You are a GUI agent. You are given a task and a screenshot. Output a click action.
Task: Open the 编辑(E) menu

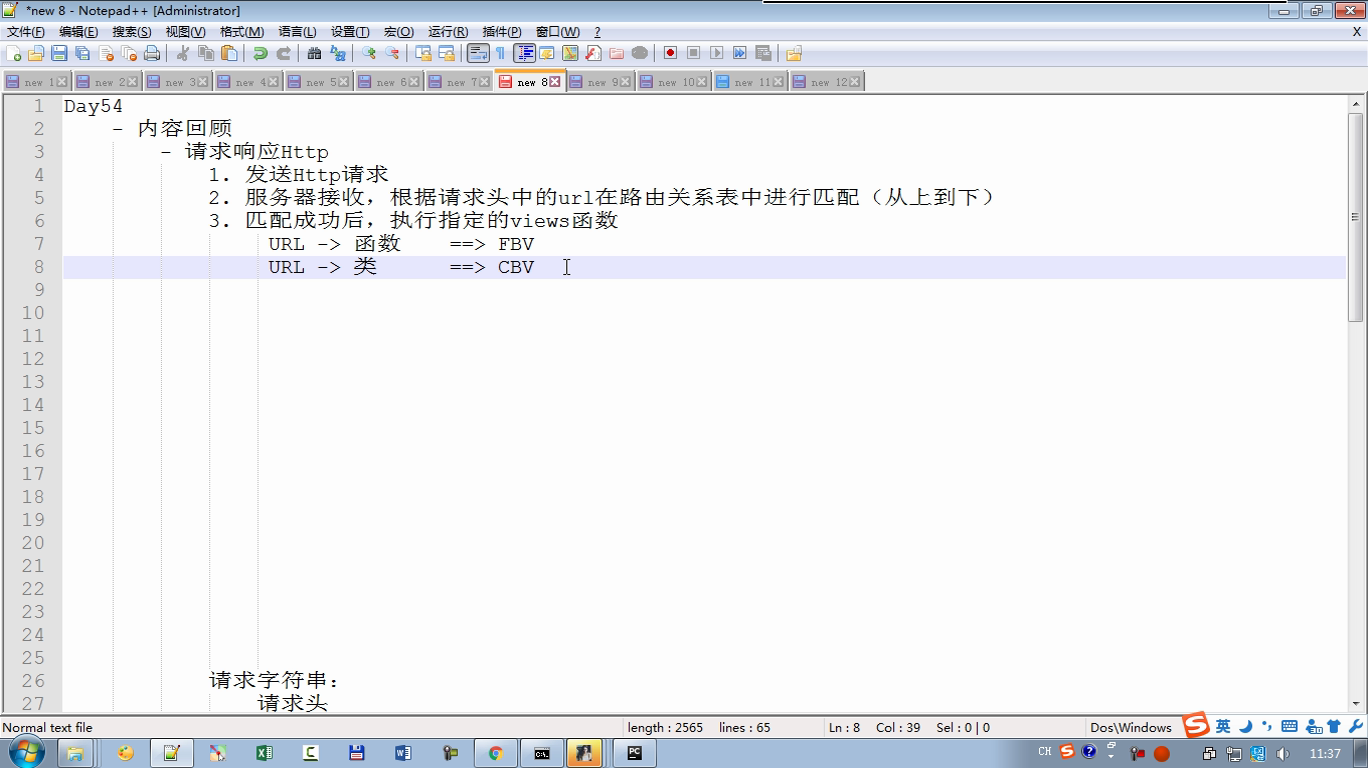point(78,32)
